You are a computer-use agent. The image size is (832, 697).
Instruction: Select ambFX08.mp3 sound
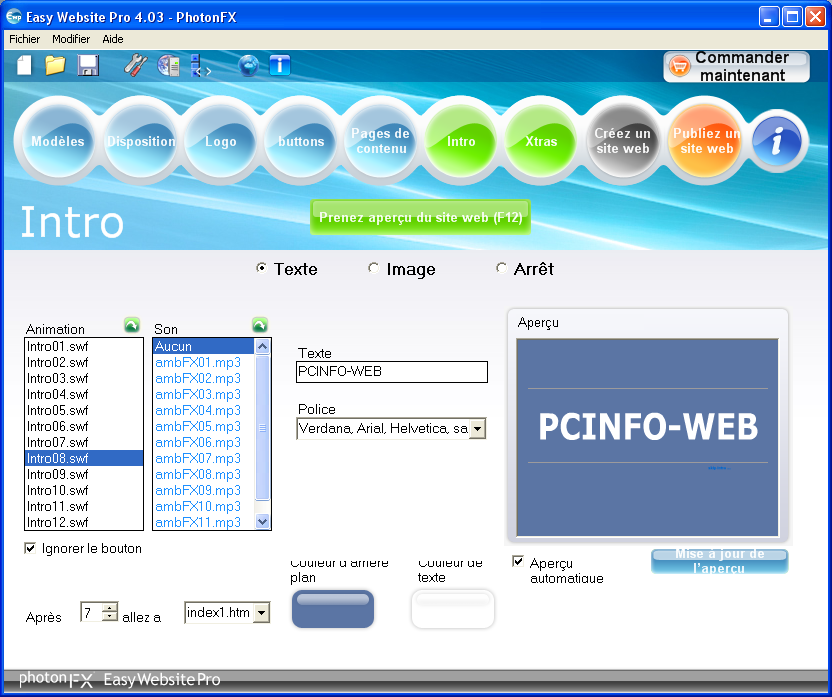point(204,474)
